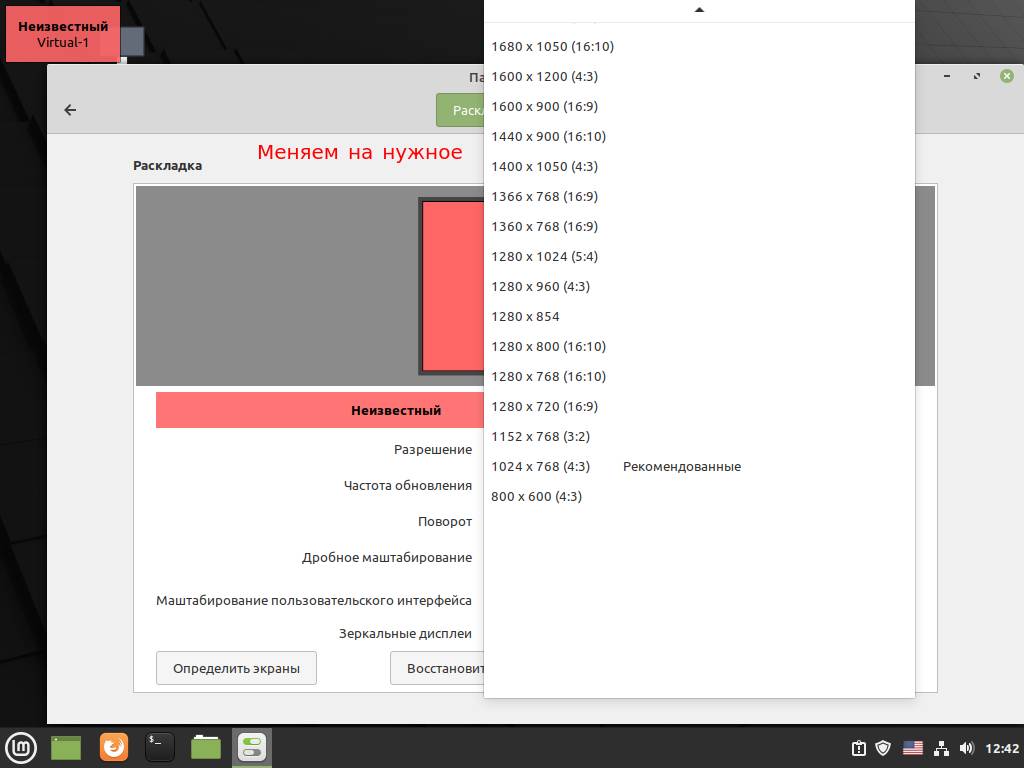Open the shield update manager tray icon
The width and height of the screenshot is (1024, 768).
(x=883, y=748)
